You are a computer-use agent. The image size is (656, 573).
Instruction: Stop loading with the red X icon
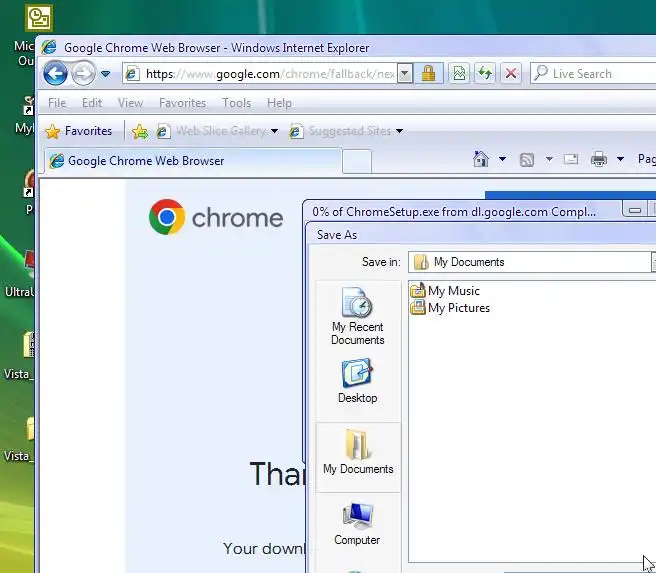tap(511, 74)
